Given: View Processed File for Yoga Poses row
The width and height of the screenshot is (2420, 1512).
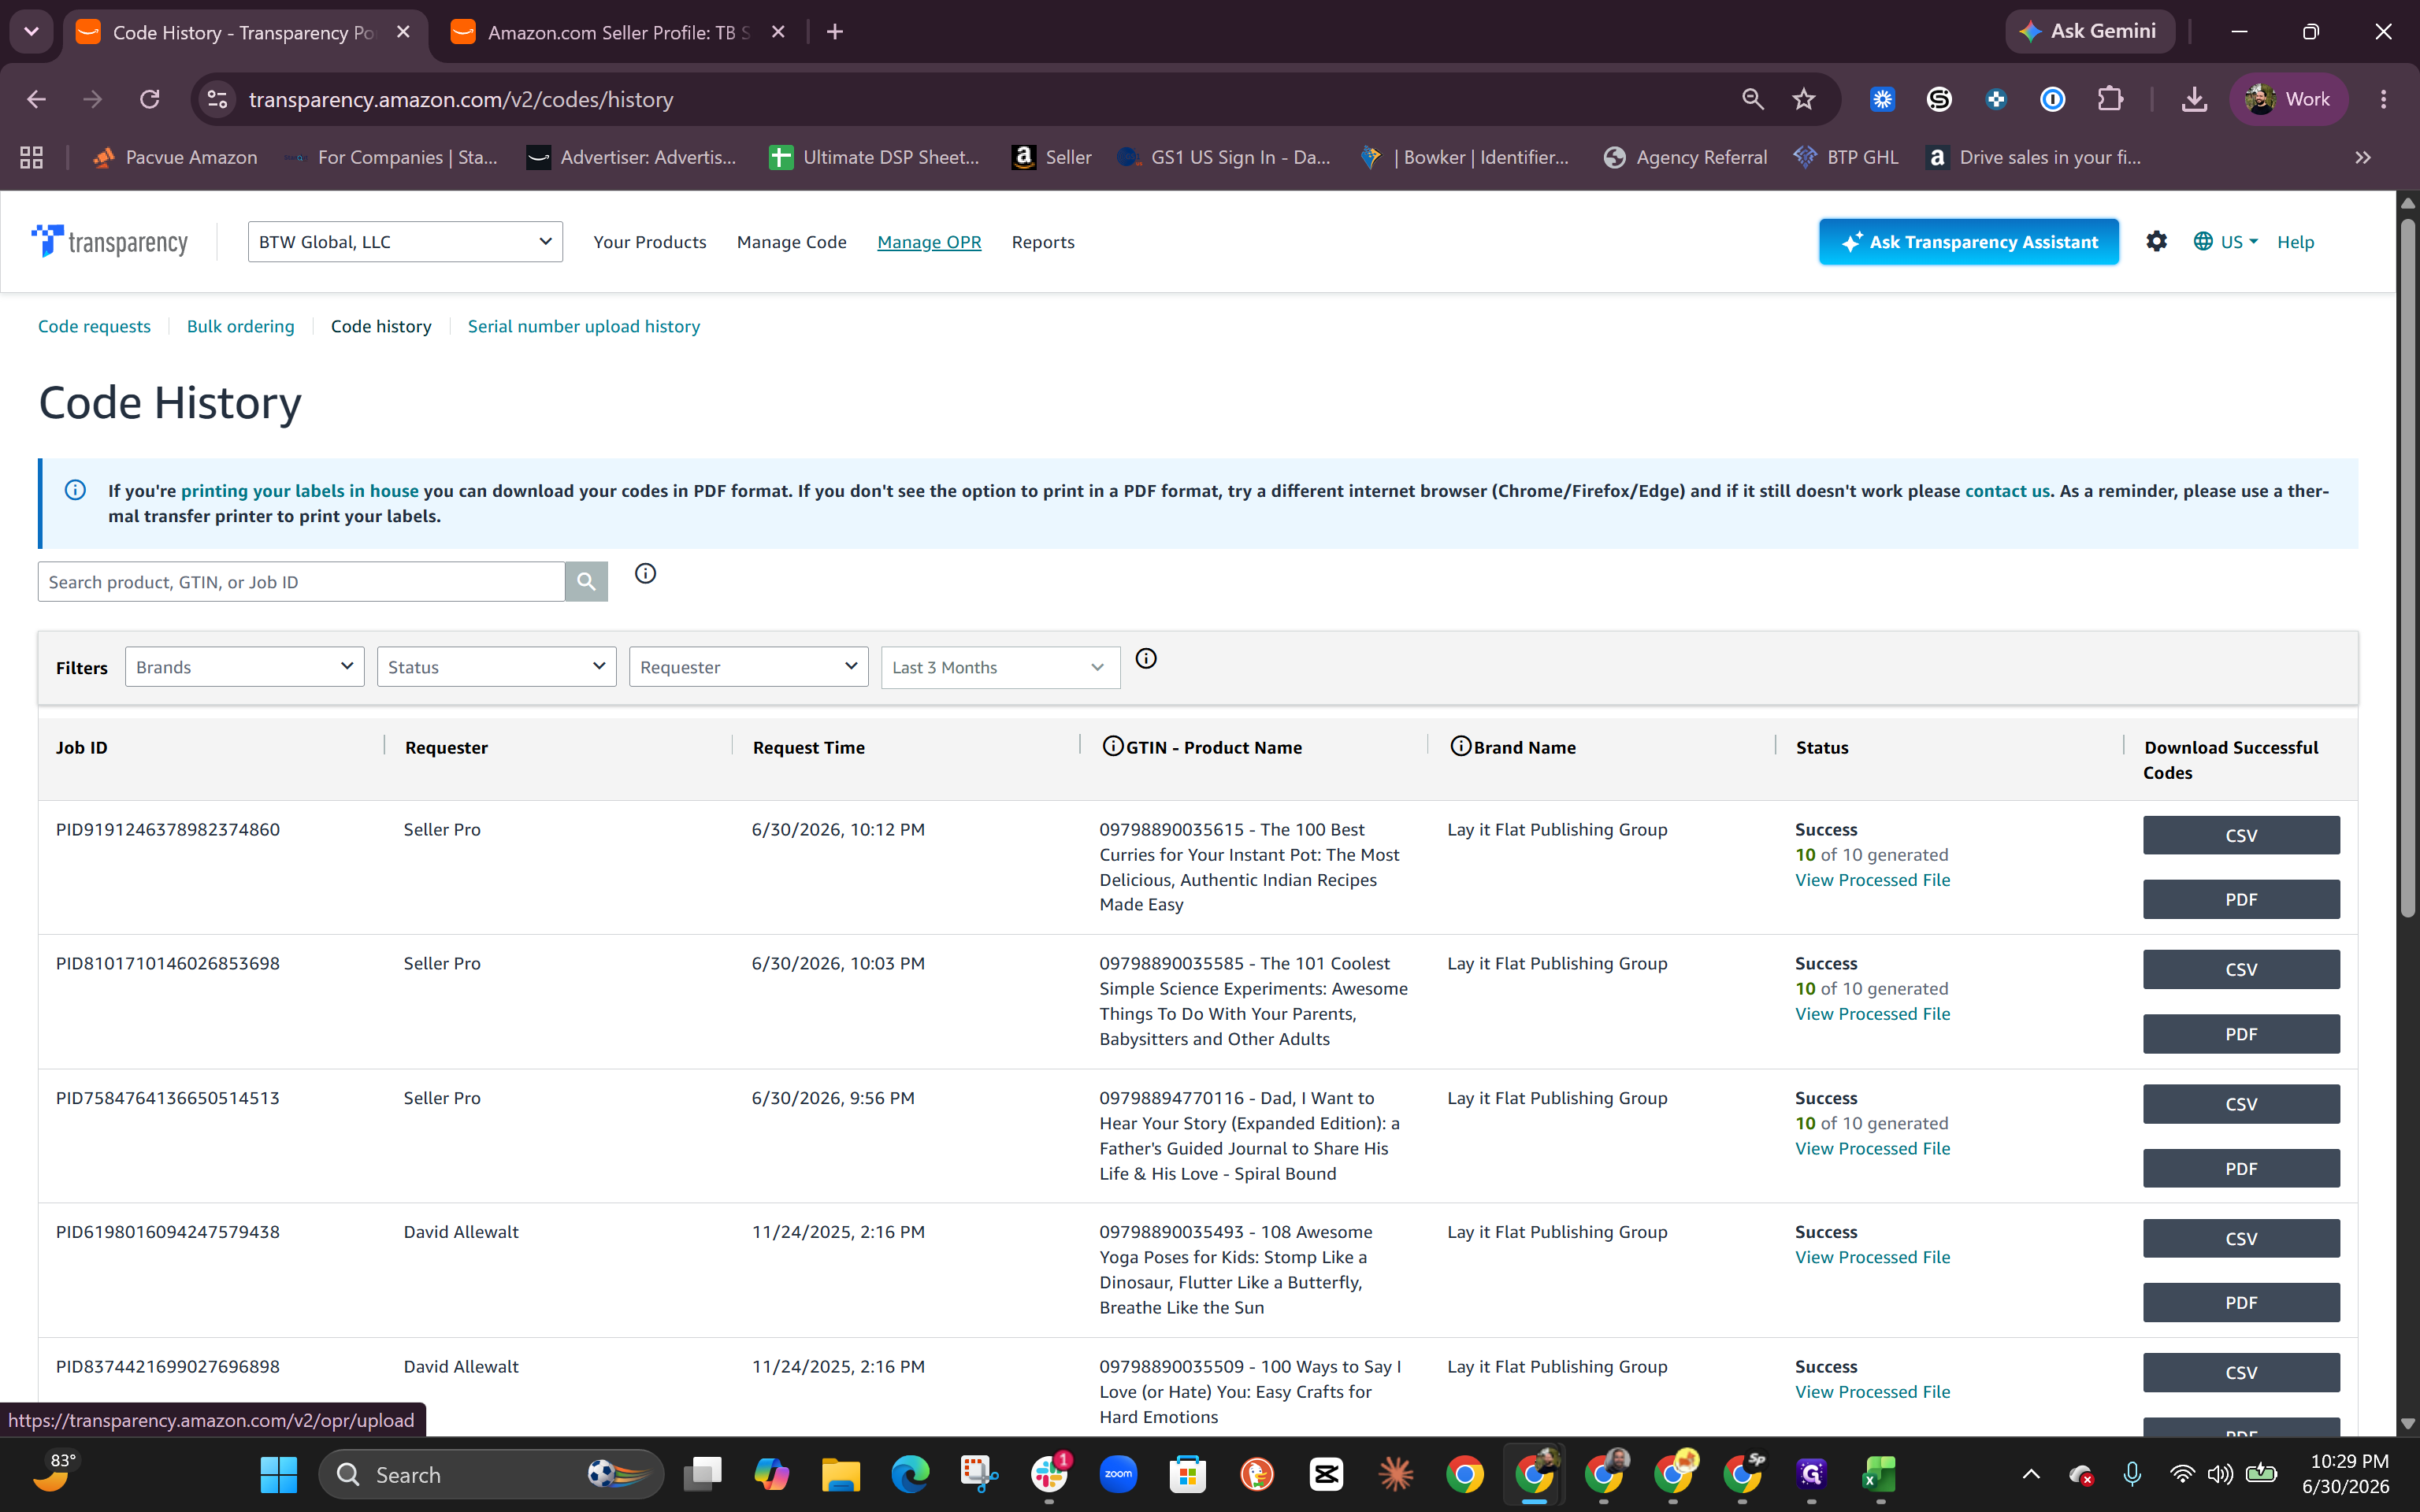Looking at the screenshot, I should 1872,1256.
